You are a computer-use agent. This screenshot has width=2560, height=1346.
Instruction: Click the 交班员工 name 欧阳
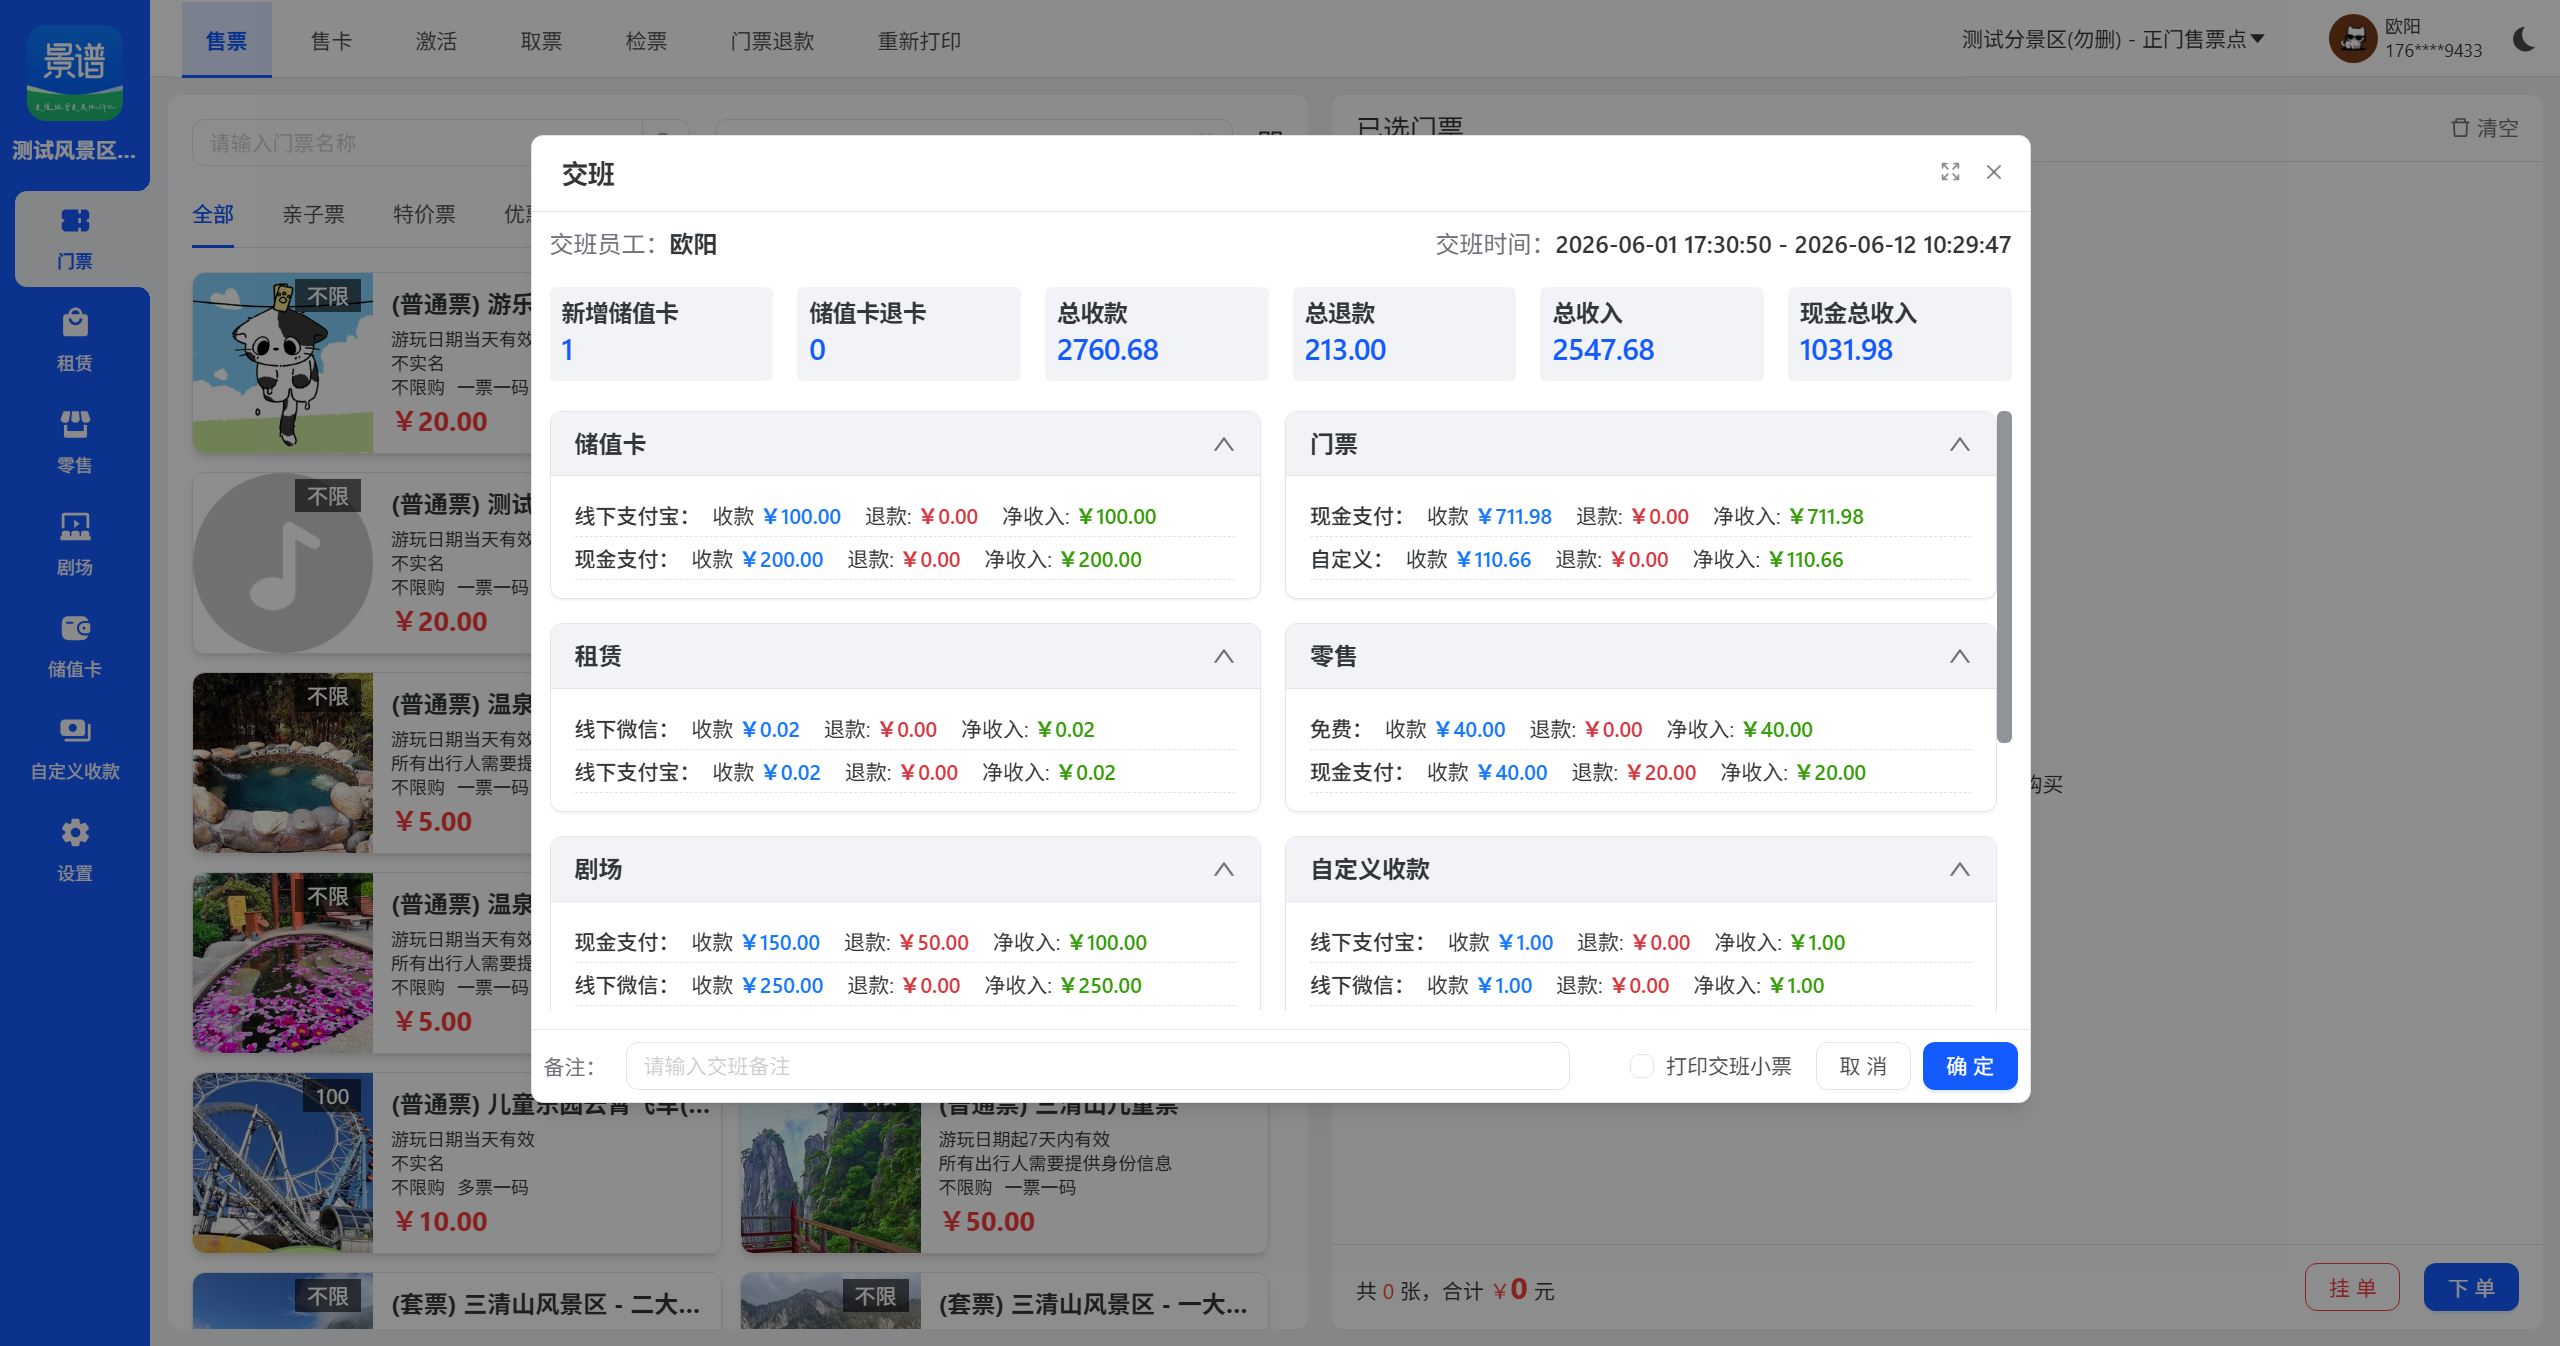(x=693, y=244)
